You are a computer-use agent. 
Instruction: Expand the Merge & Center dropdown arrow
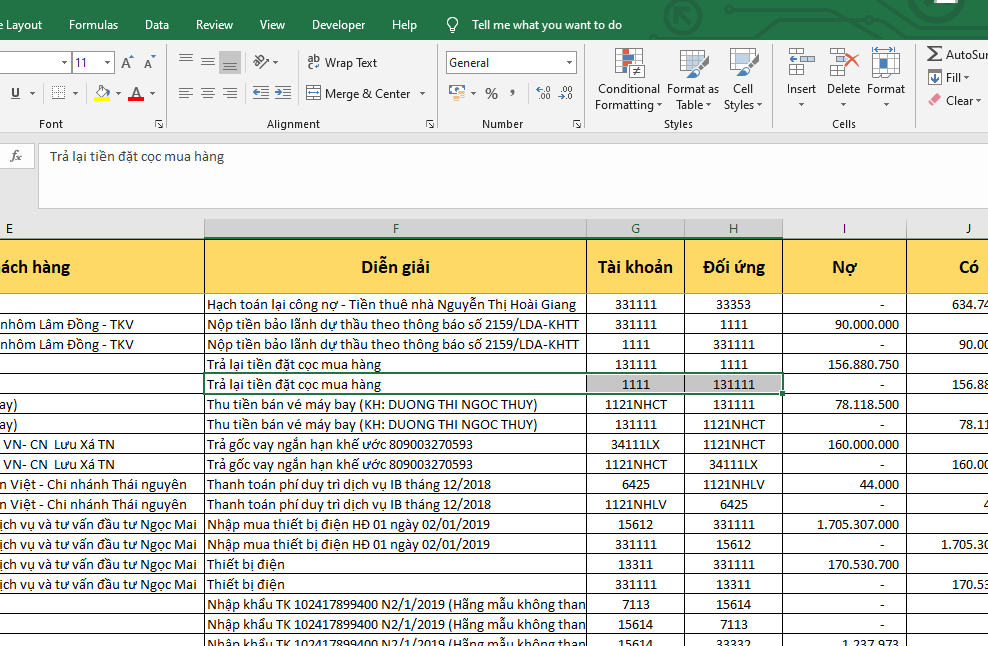point(423,94)
